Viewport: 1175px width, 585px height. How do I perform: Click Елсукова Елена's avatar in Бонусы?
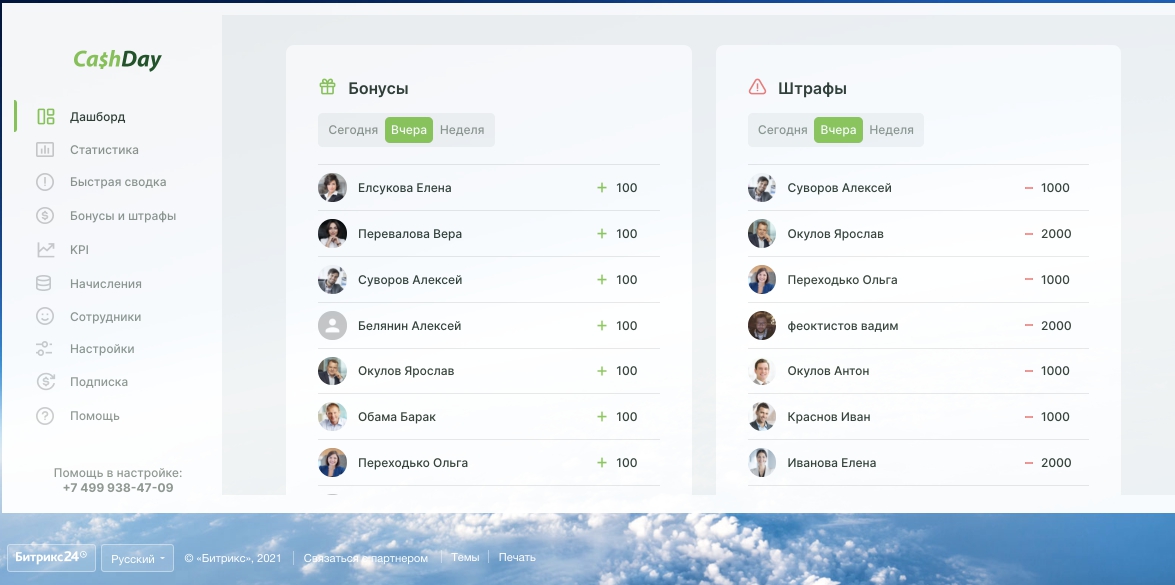click(332, 188)
